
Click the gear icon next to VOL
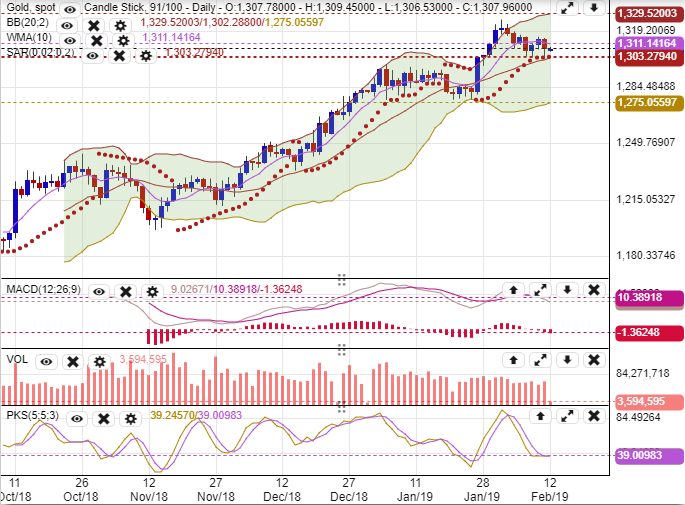coord(99,361)
